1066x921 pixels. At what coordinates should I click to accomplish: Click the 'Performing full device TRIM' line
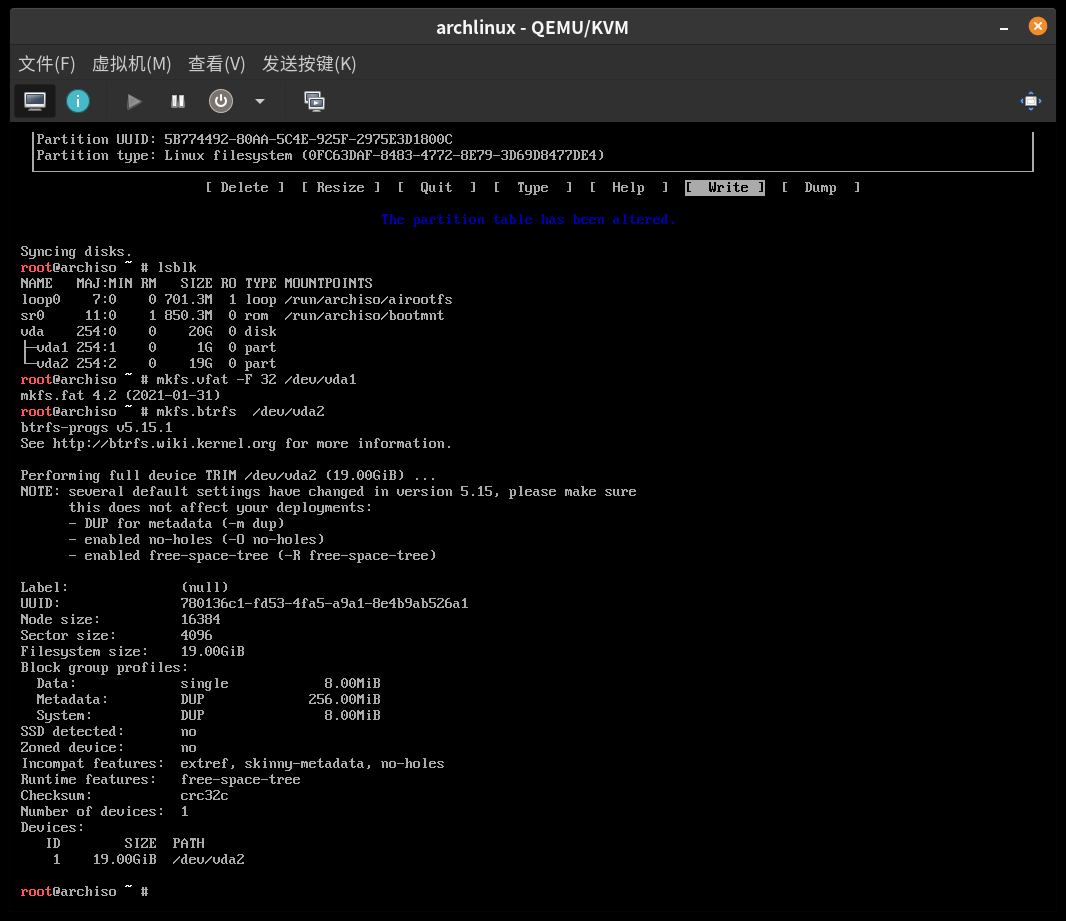[x=228, y=476]
